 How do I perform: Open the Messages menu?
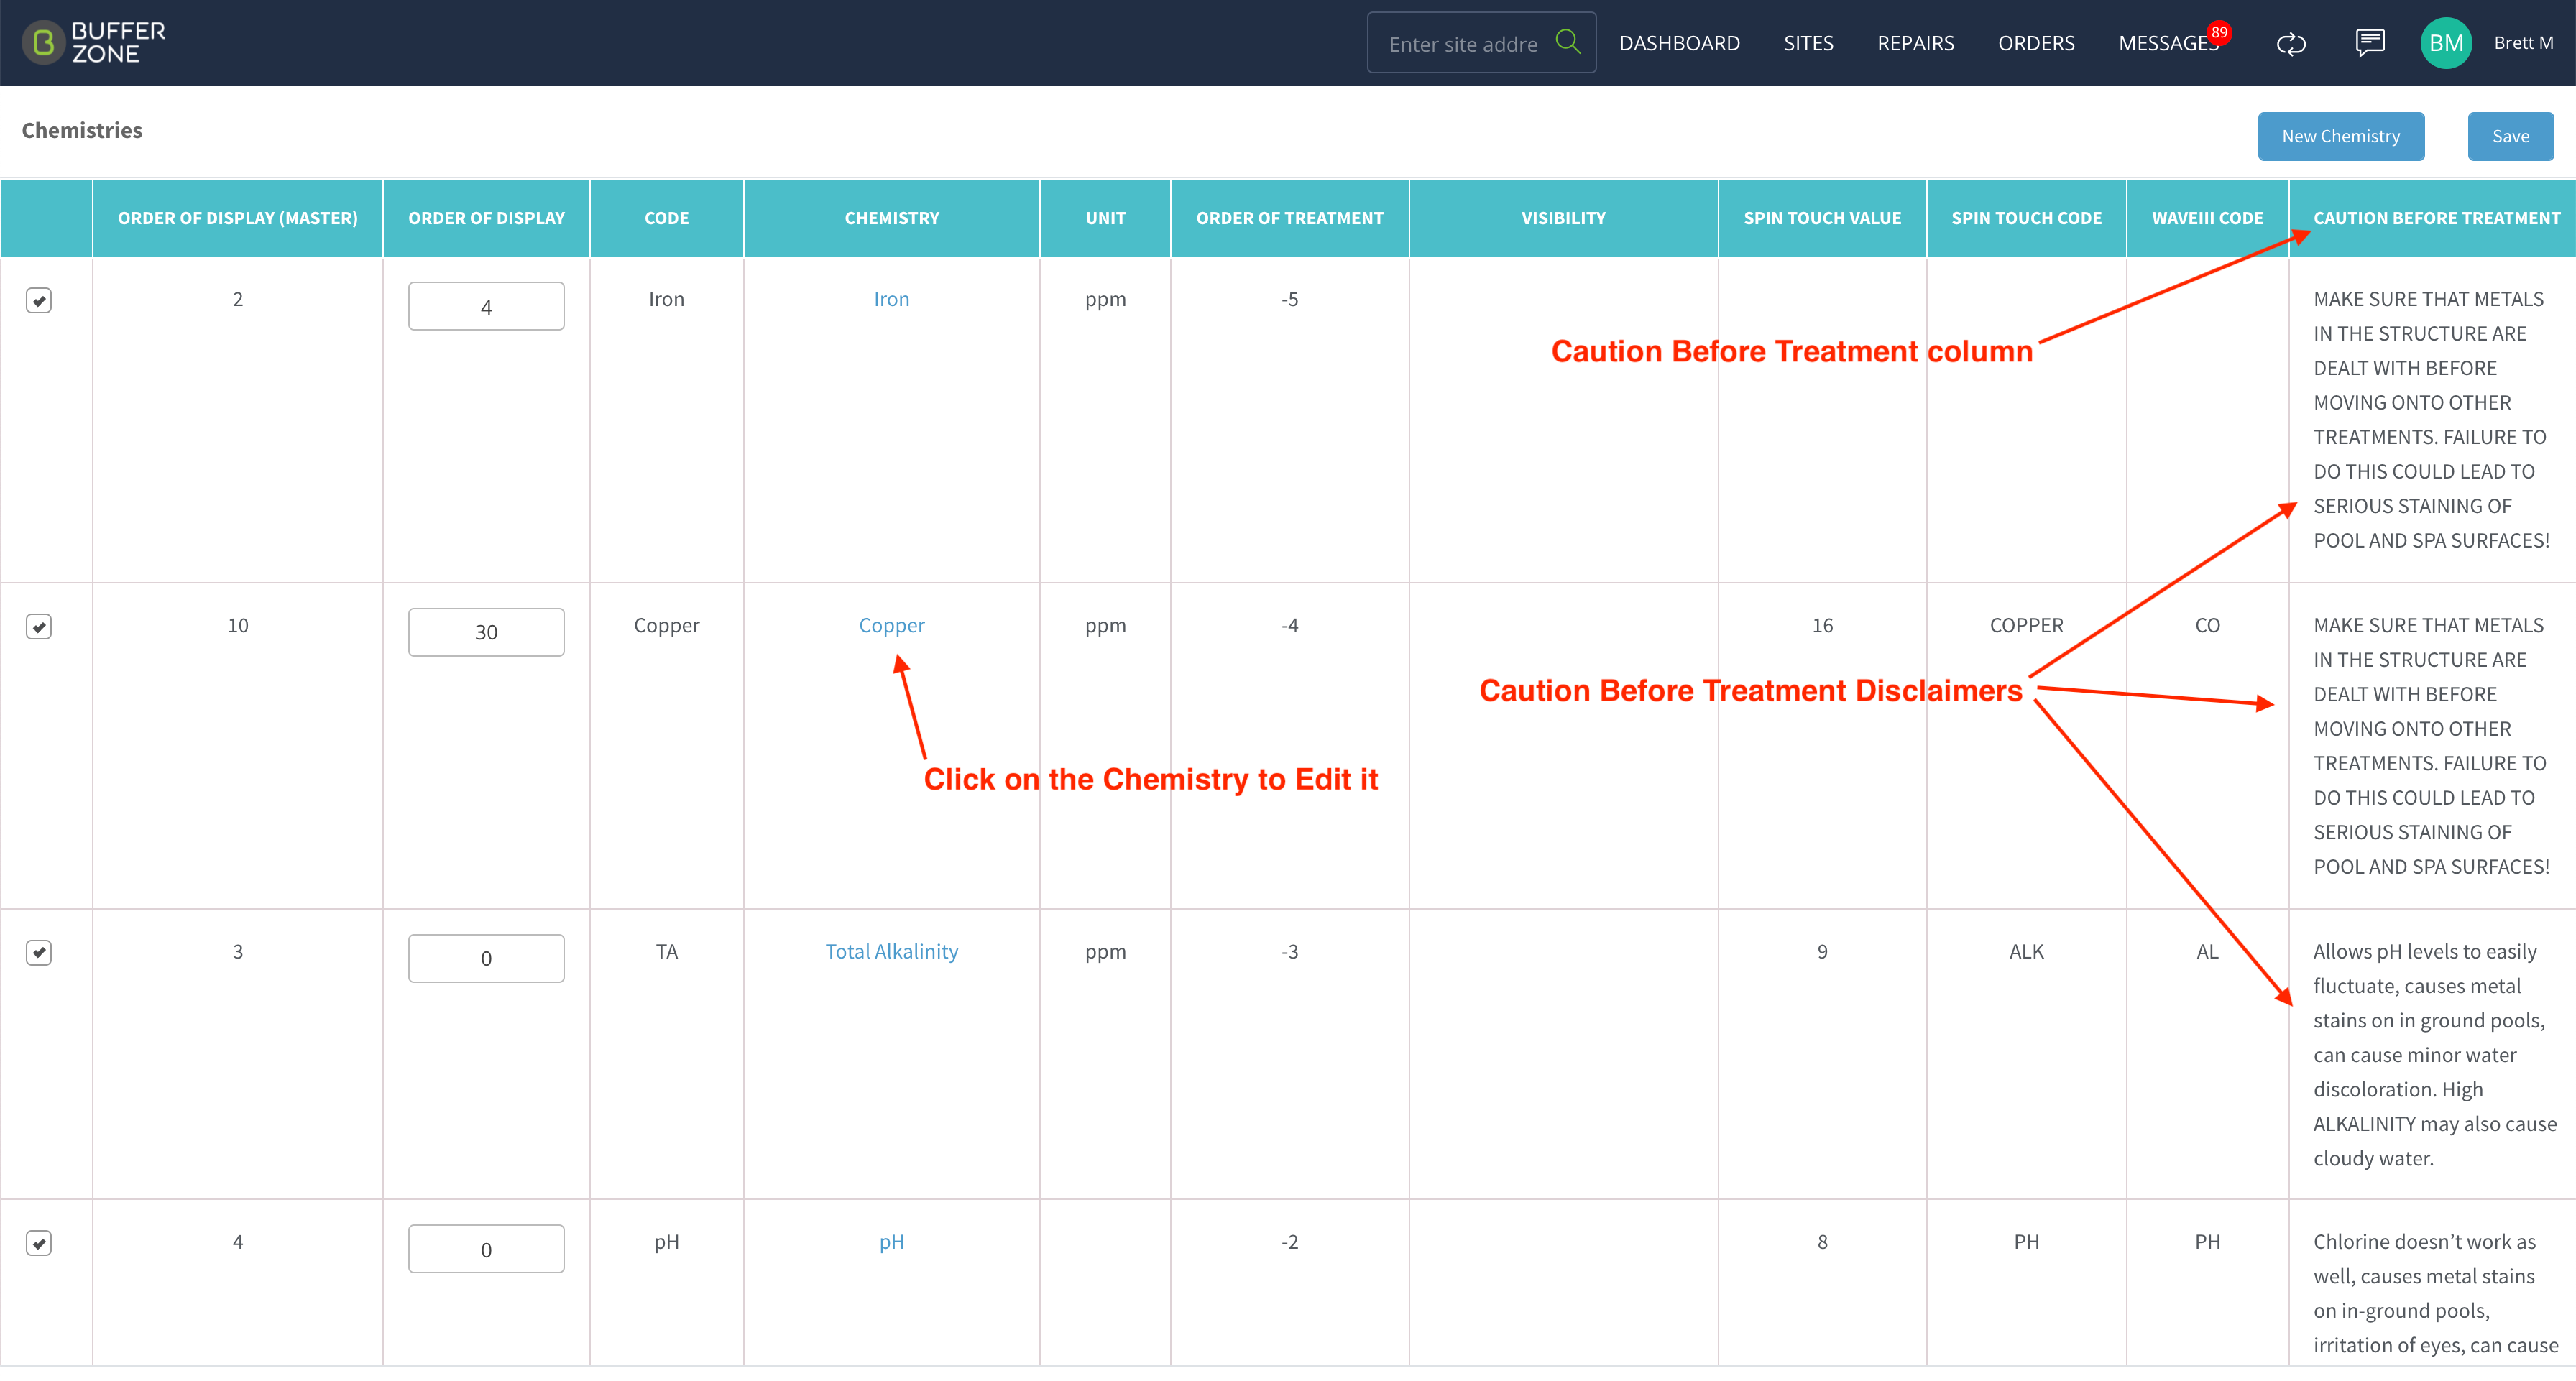[2167, 43]
